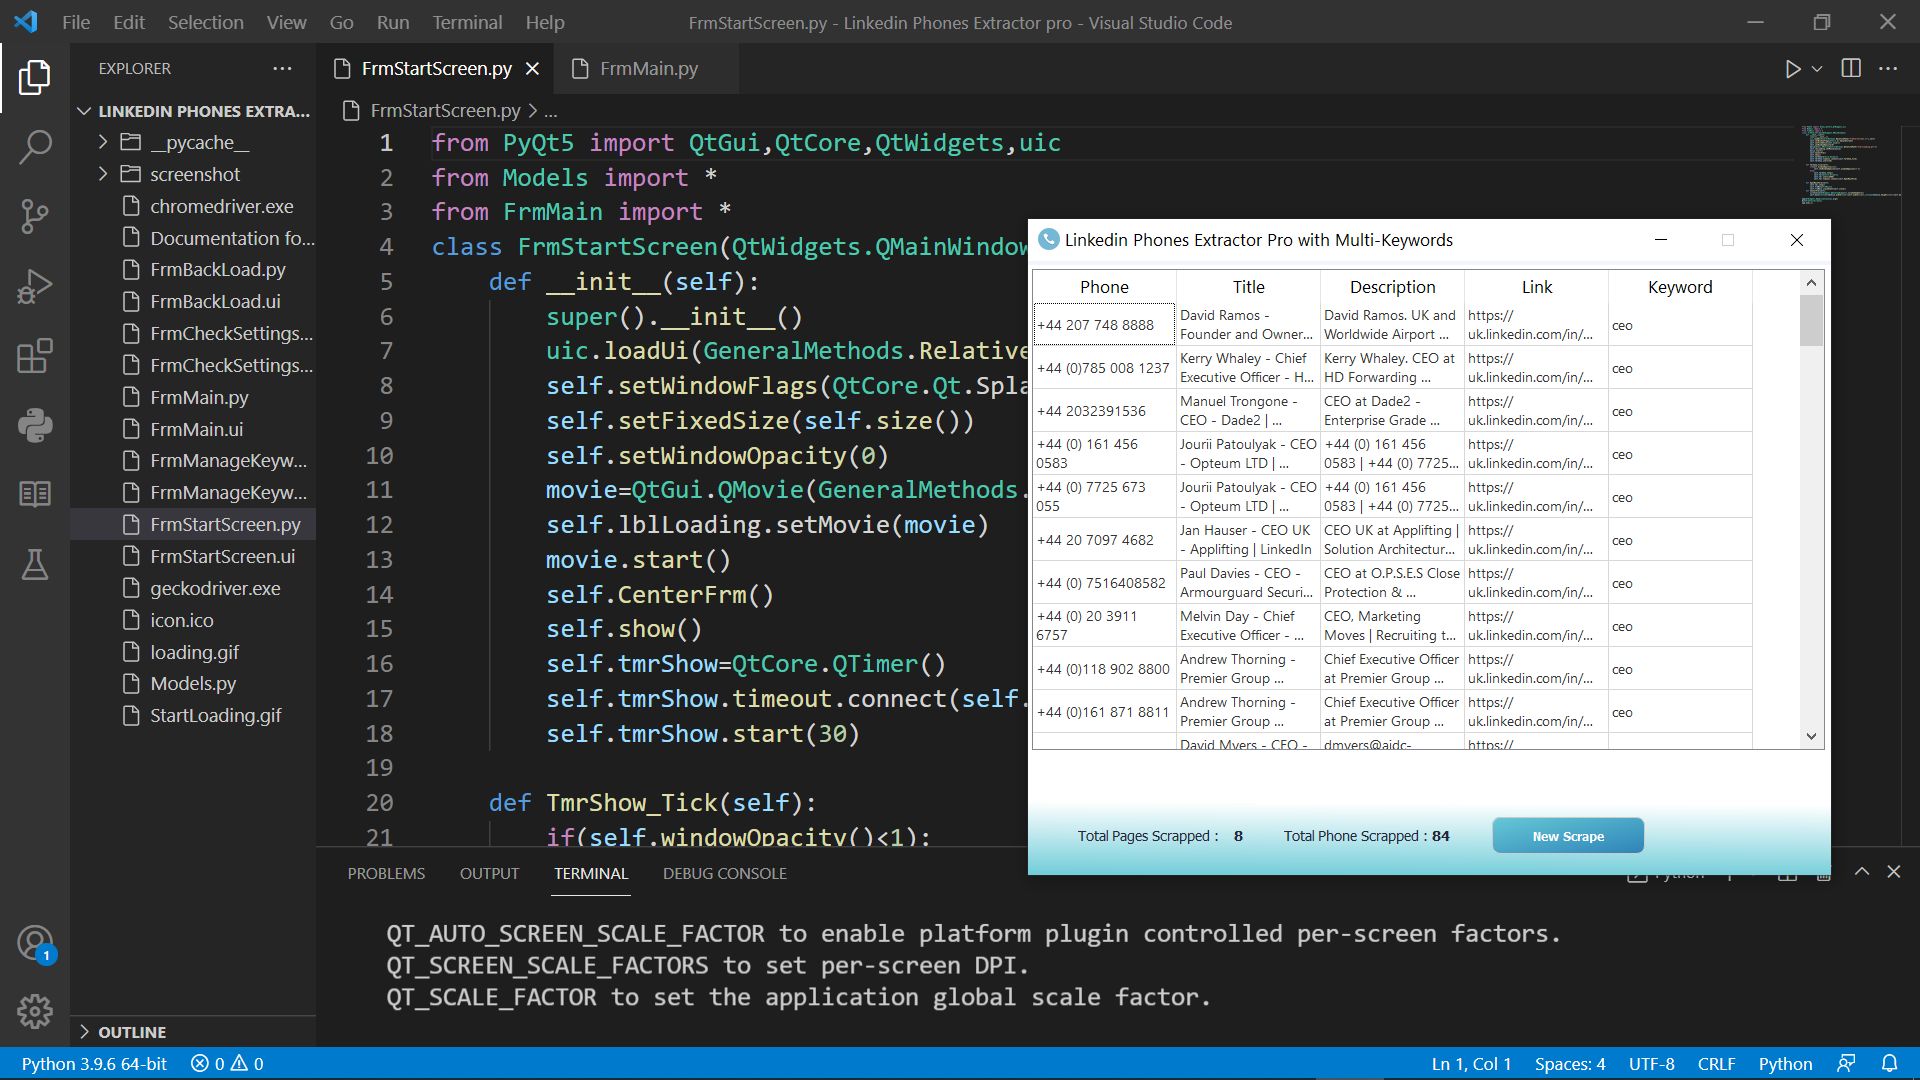Viewport: 1920px width, 1080px height.
Task: Click the Linkedin Extractor app window icon
Action: (1049, 240)
